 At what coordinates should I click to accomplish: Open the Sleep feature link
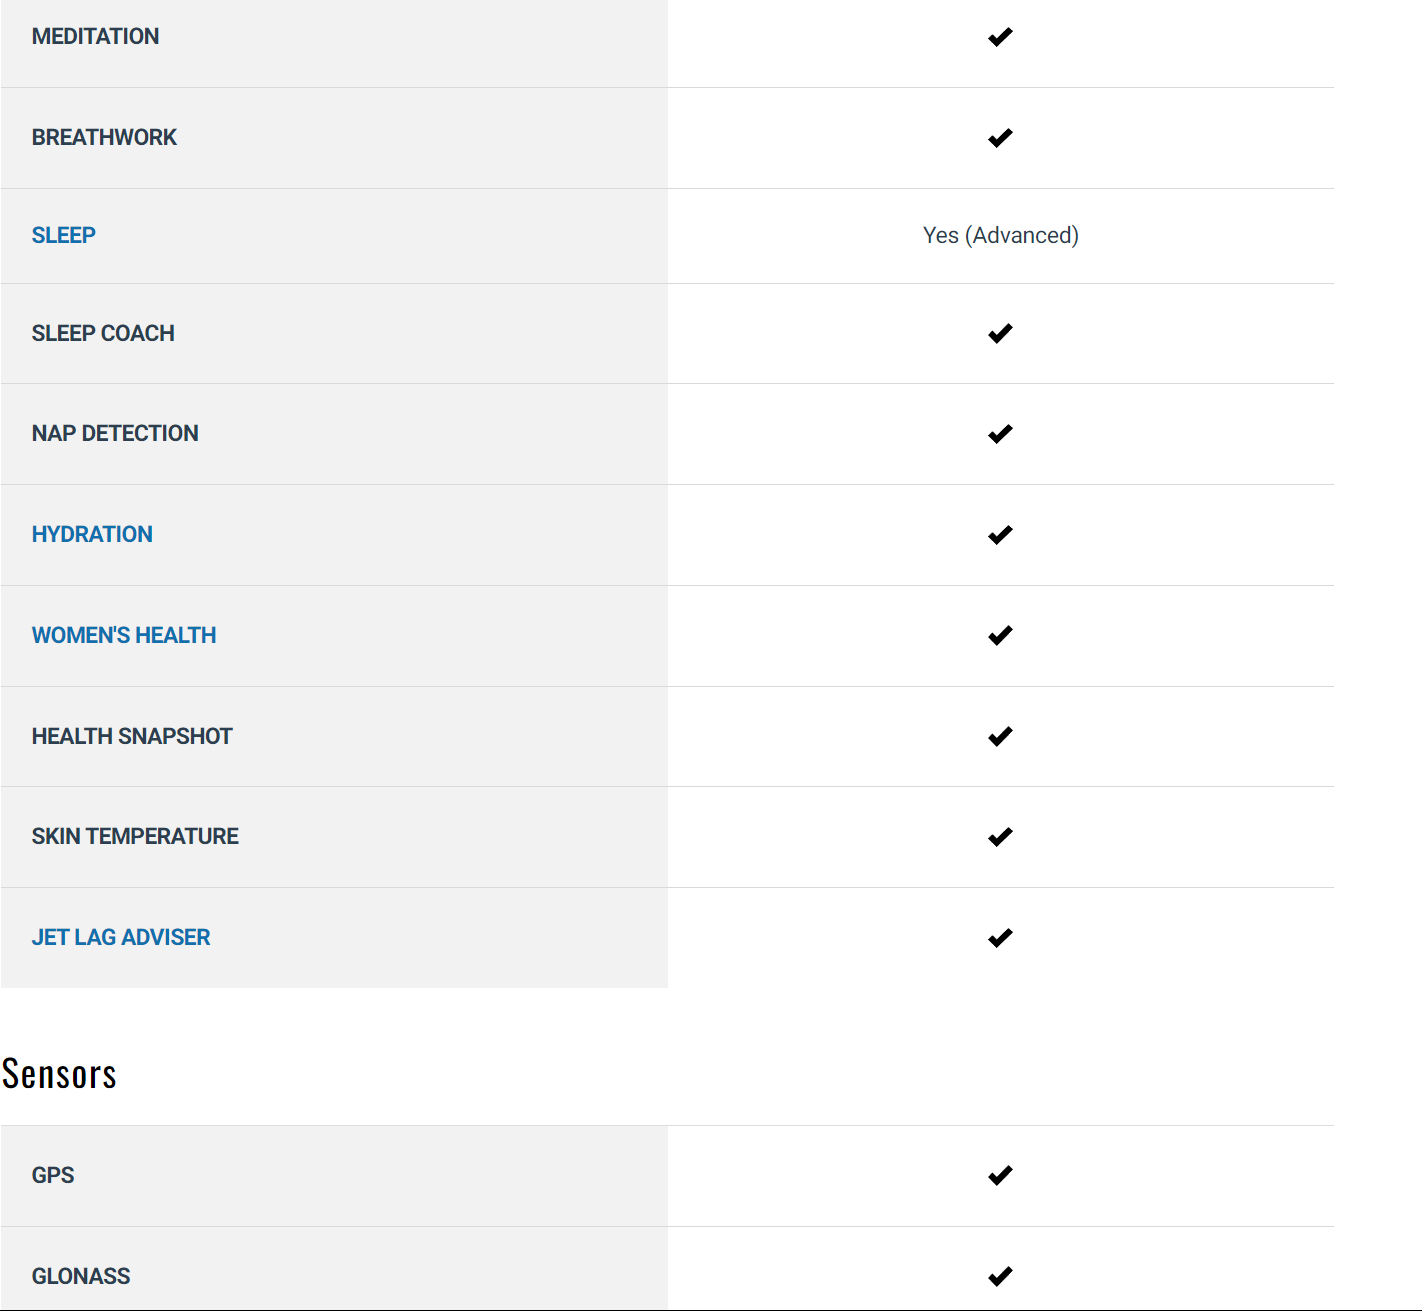(x=64, y=235)
